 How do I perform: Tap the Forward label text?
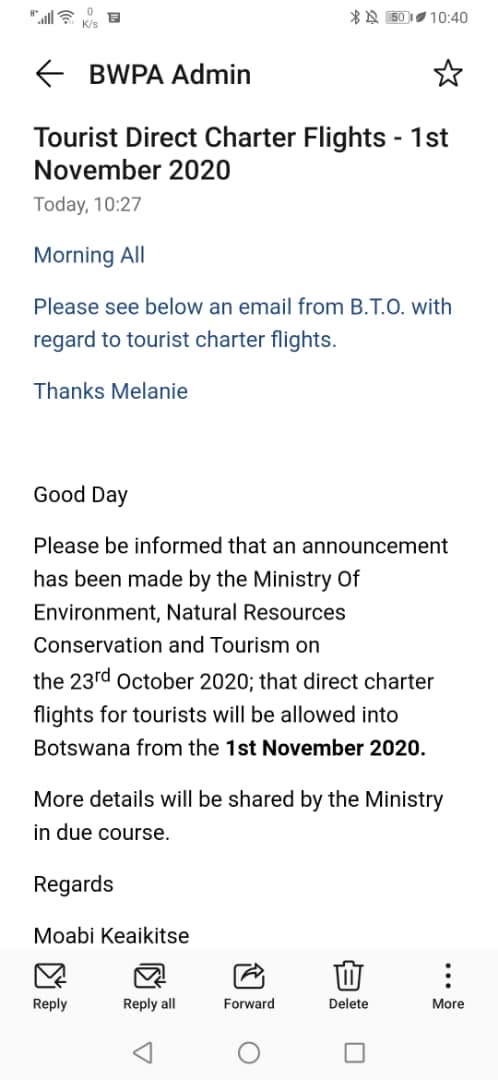click(249, 1004)
